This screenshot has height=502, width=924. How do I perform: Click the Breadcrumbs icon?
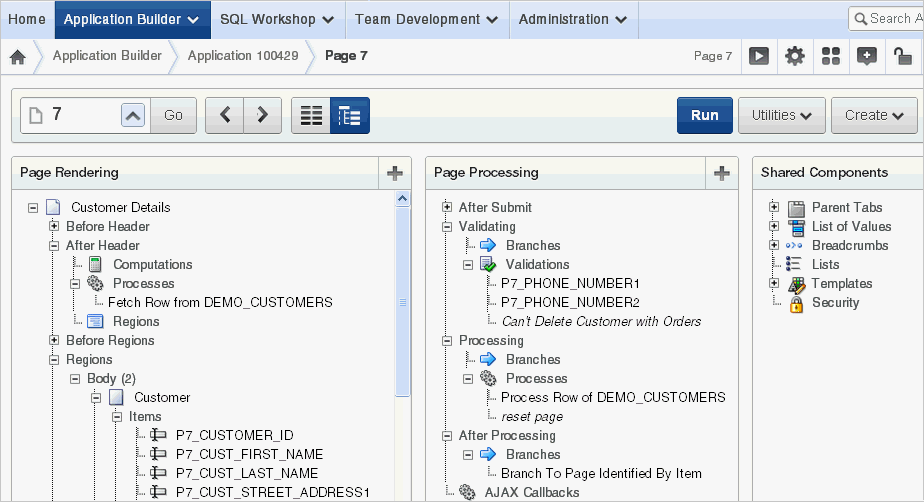click(x=794, y=246)
